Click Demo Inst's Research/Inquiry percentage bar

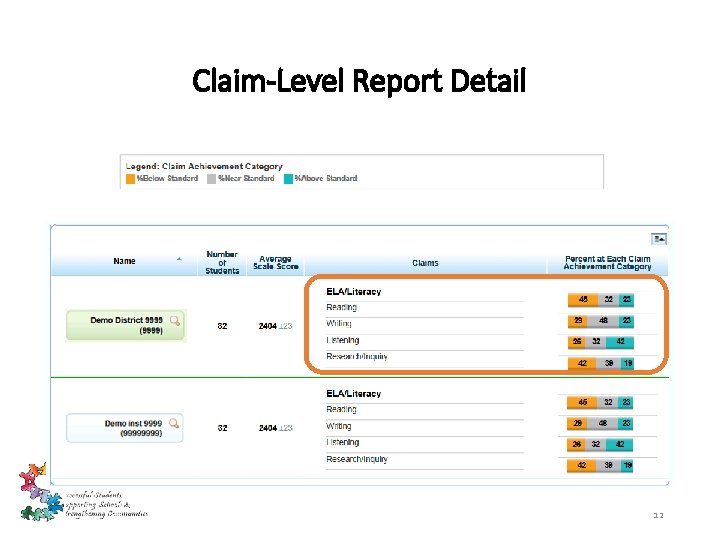[x=600, y=466]
